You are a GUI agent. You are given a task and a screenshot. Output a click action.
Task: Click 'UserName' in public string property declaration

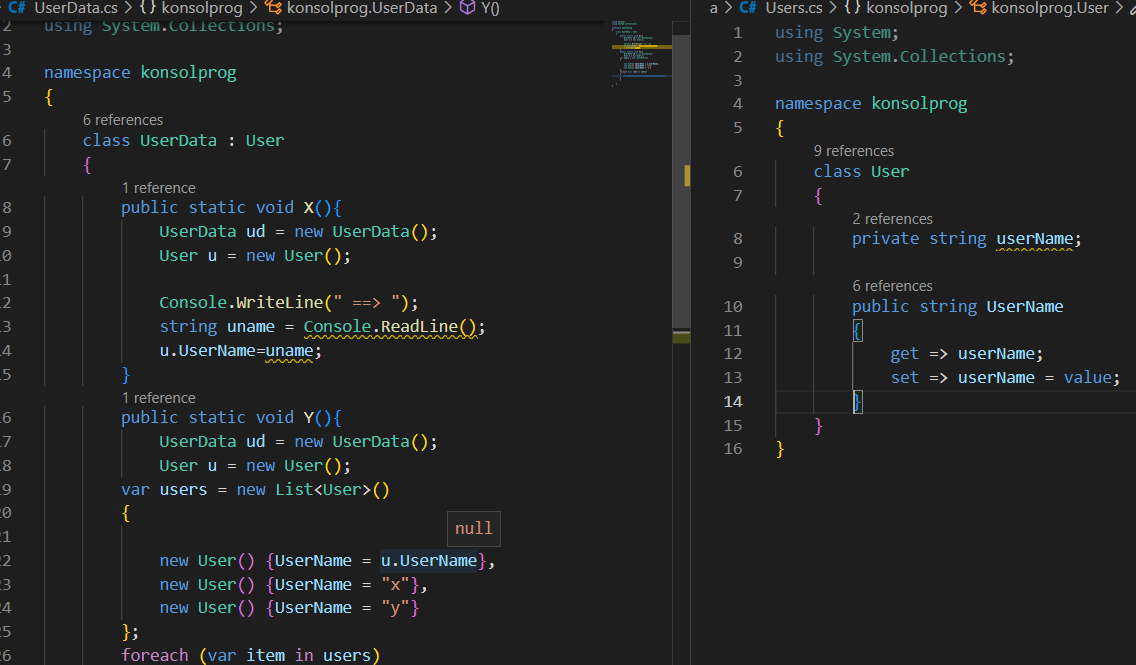click(1025, 306)
